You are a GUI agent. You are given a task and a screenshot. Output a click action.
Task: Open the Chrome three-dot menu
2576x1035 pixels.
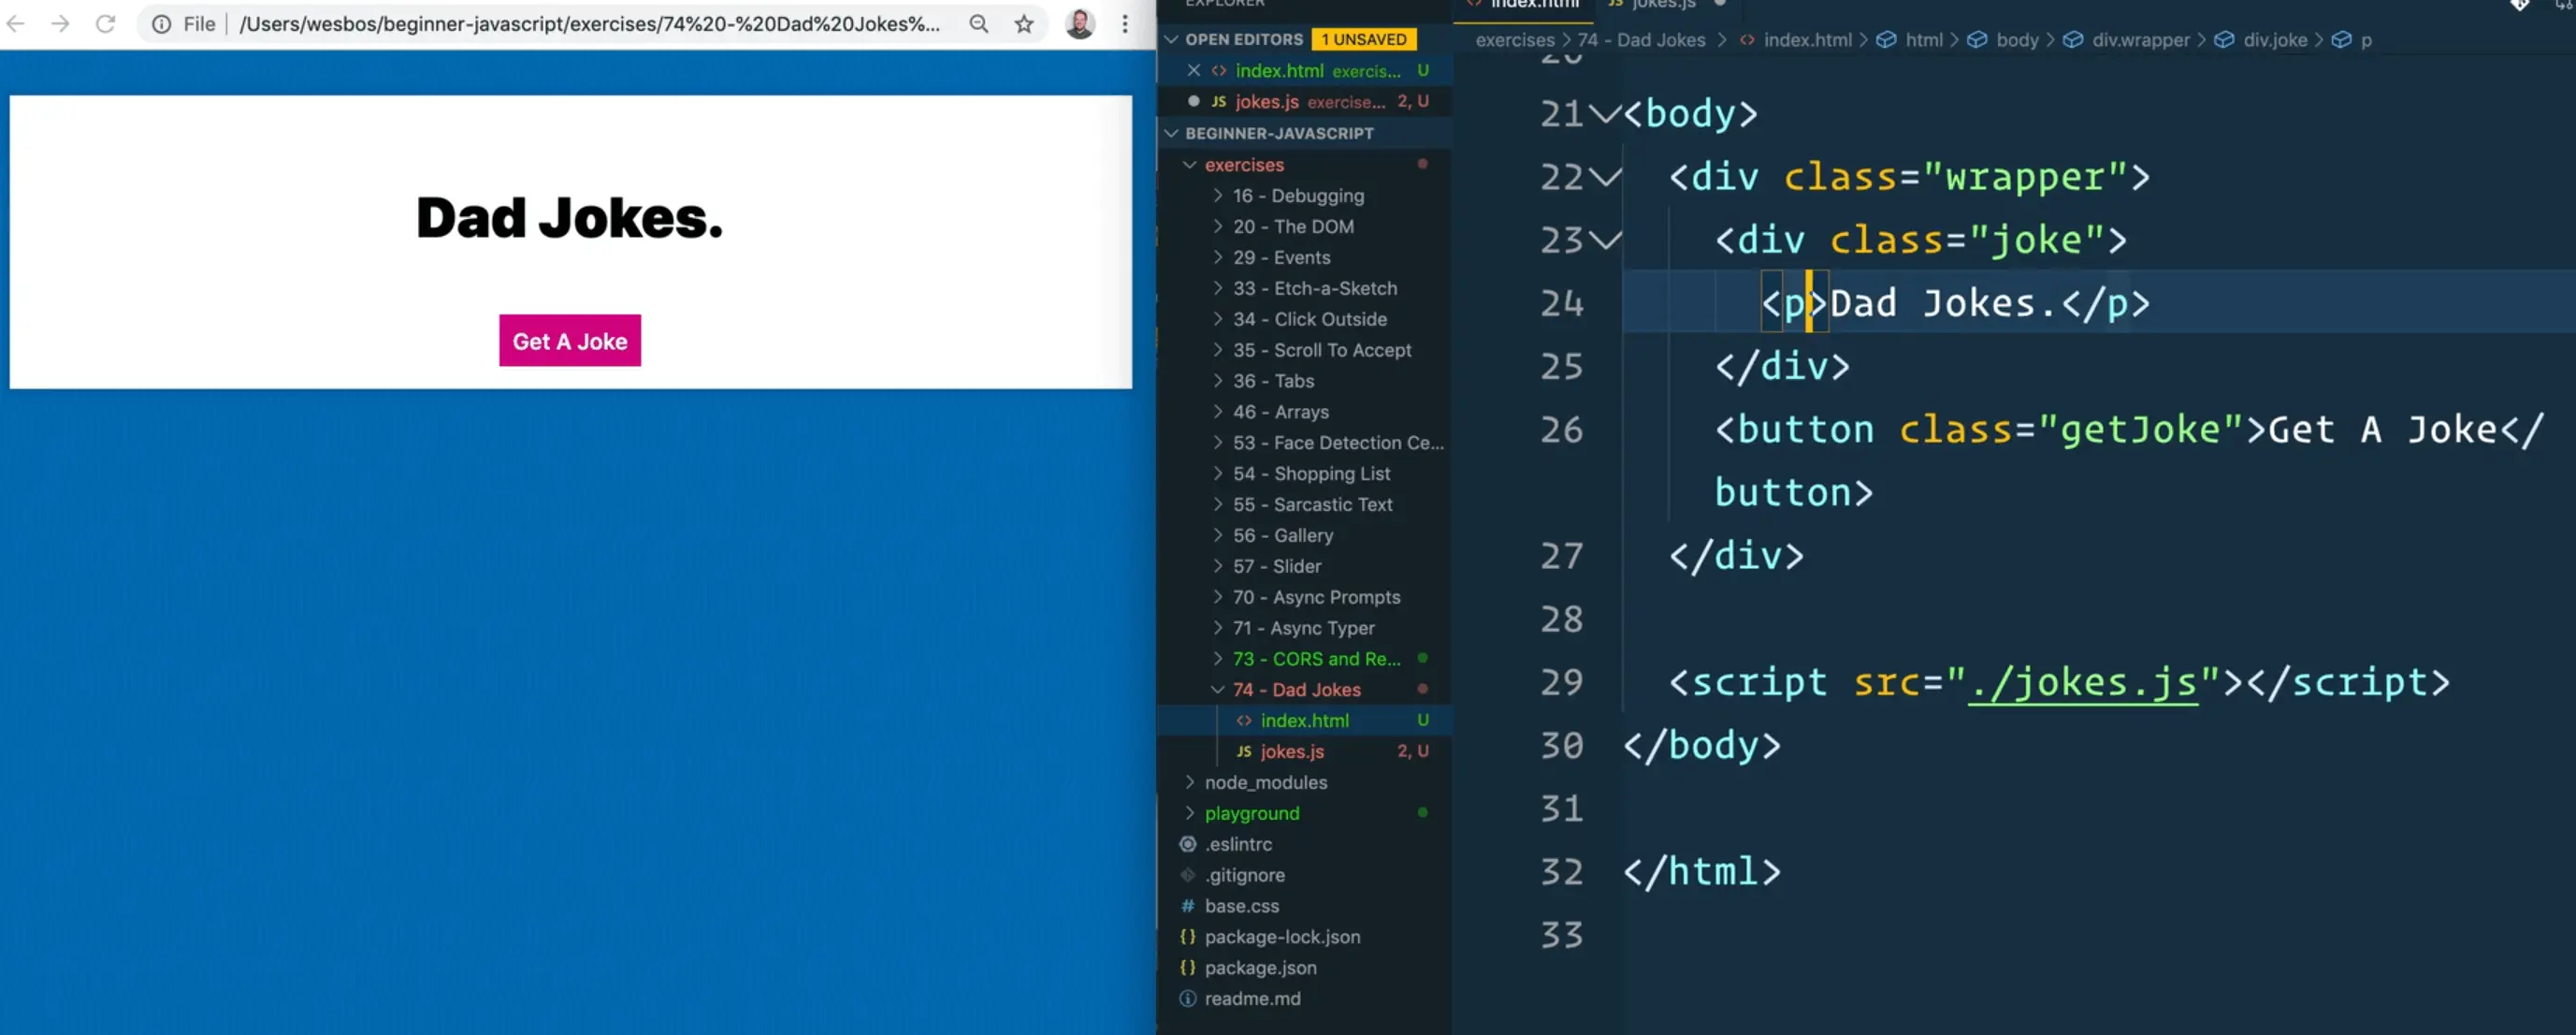(1125, 24)
